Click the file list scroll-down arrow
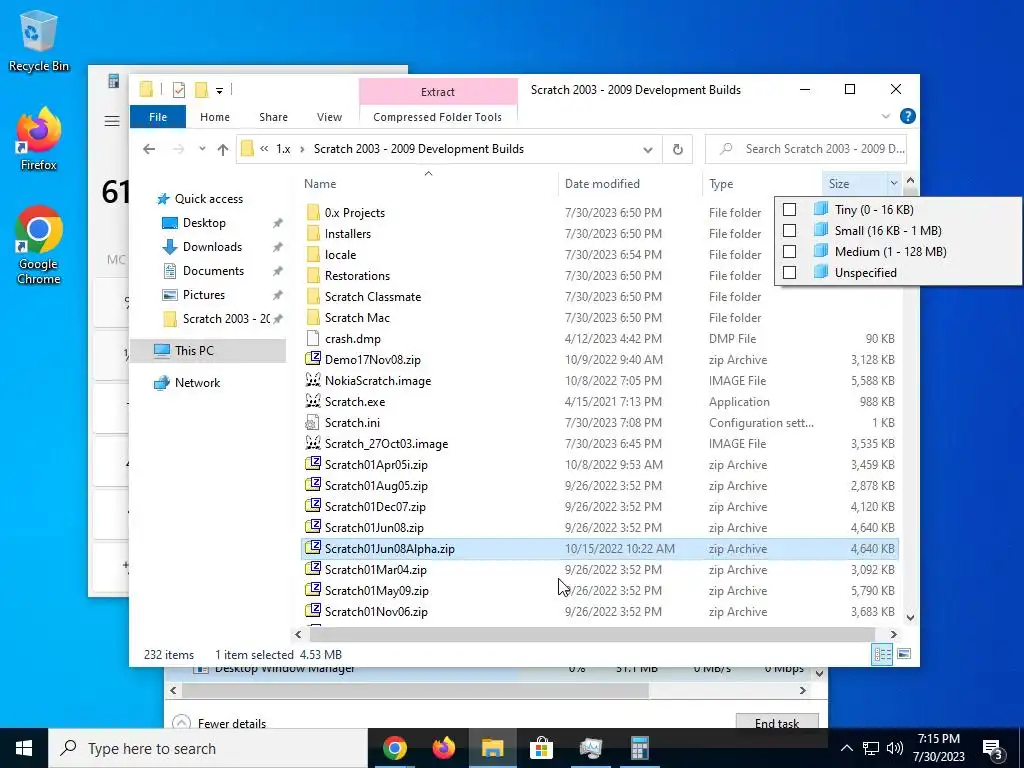1024x768 pixels. pyautogui.click(x=910, y=617)
